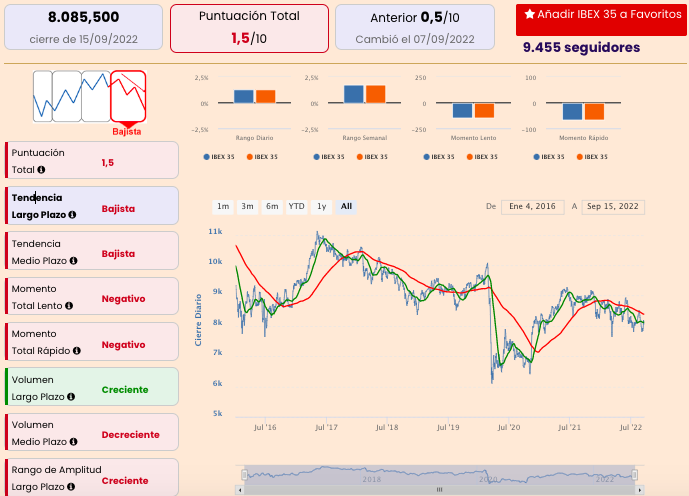Image resolution: width=689 pixels, height=496 pixels.
Task: Toggle orange IBEX 35 legend under Momento Lento
Action: tap(482, 157)
